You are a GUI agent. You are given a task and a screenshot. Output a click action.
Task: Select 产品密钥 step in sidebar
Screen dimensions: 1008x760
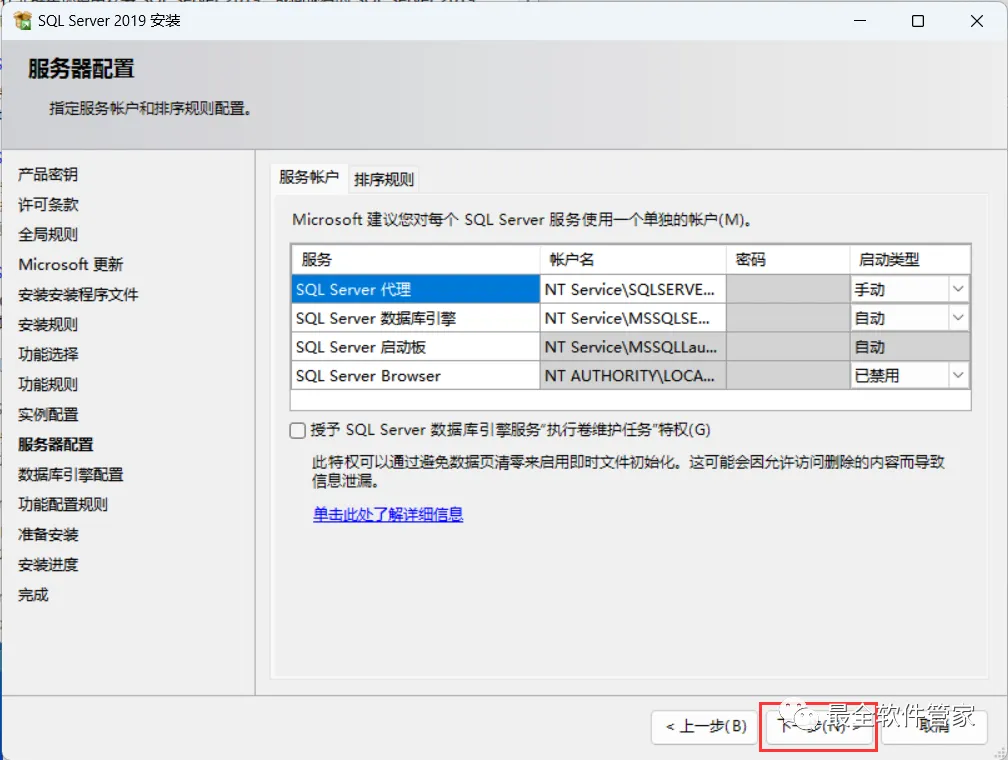(x=48, y=174)
